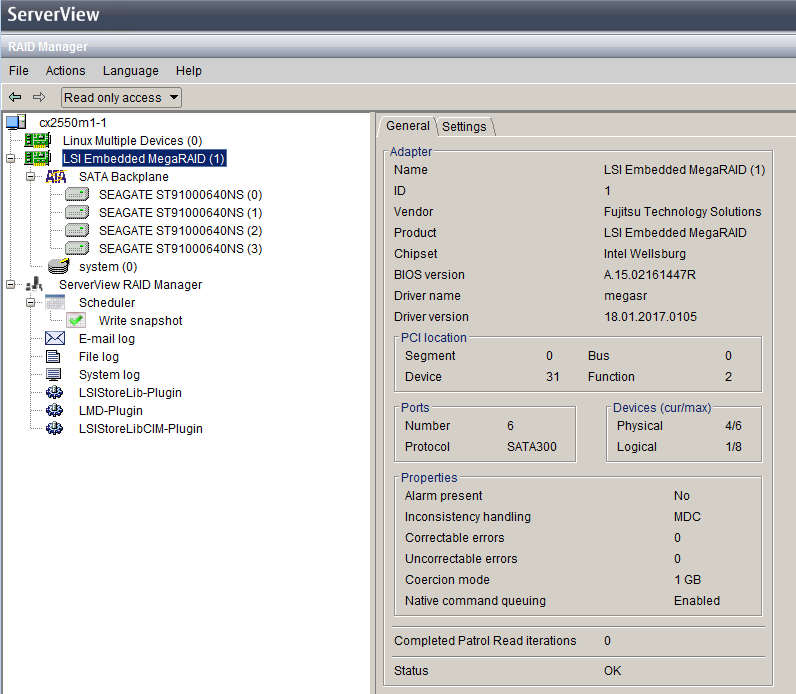The width and height of the screenshot is (796, 694).
Task: Click disk icon for SEAGATE ST91000640NS (1)
Action: click(x=77, y=212)
